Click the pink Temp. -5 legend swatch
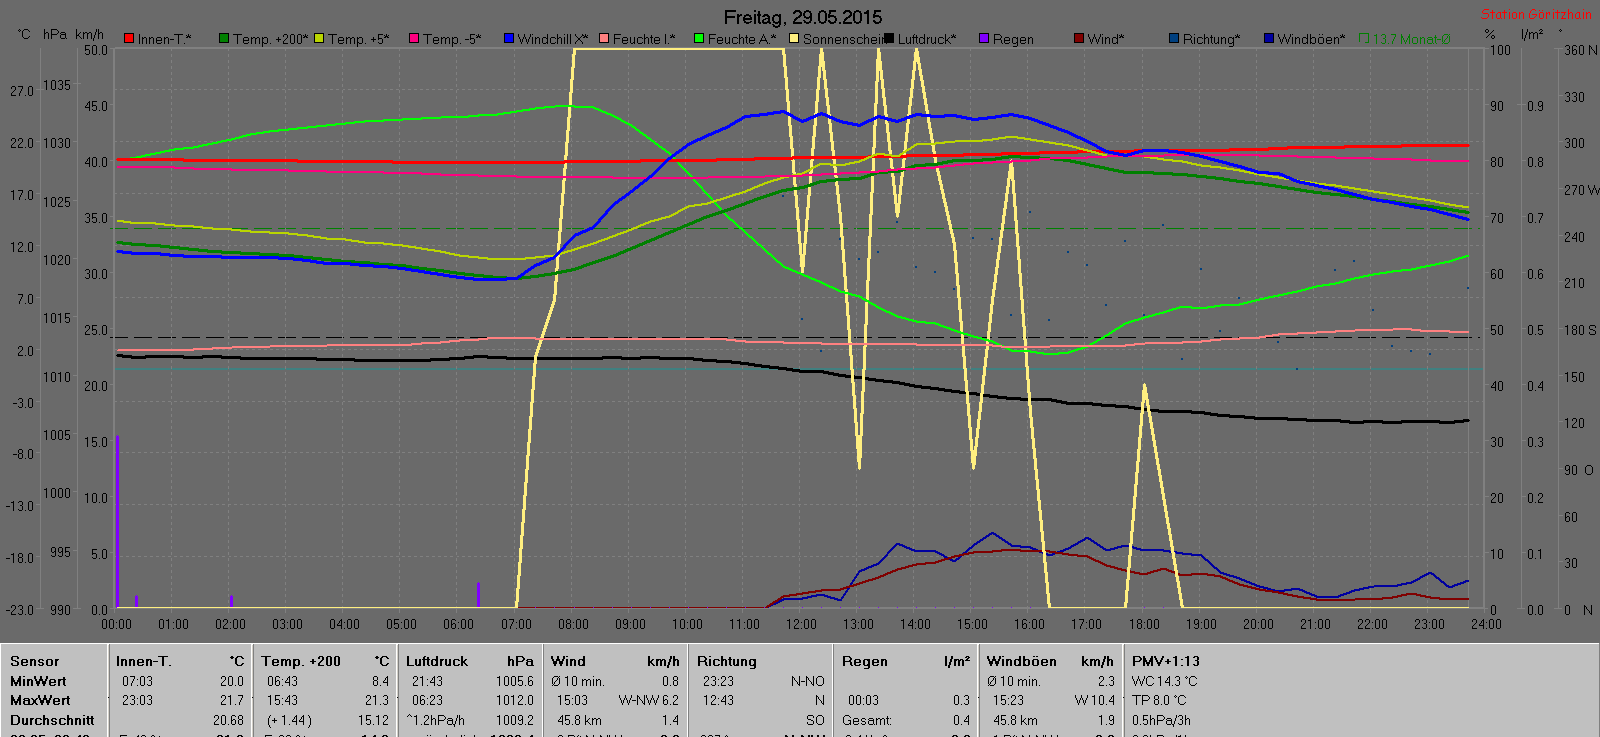Viewport: 1600px width, 737px height. click(x=414, y=39)
